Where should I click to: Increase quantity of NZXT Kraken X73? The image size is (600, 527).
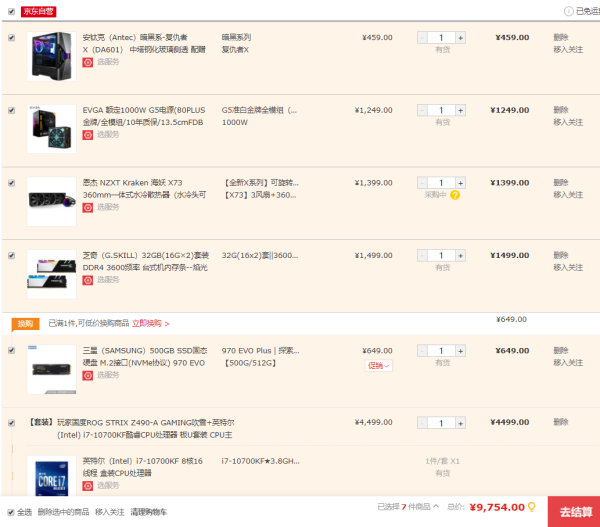[460, 183]
